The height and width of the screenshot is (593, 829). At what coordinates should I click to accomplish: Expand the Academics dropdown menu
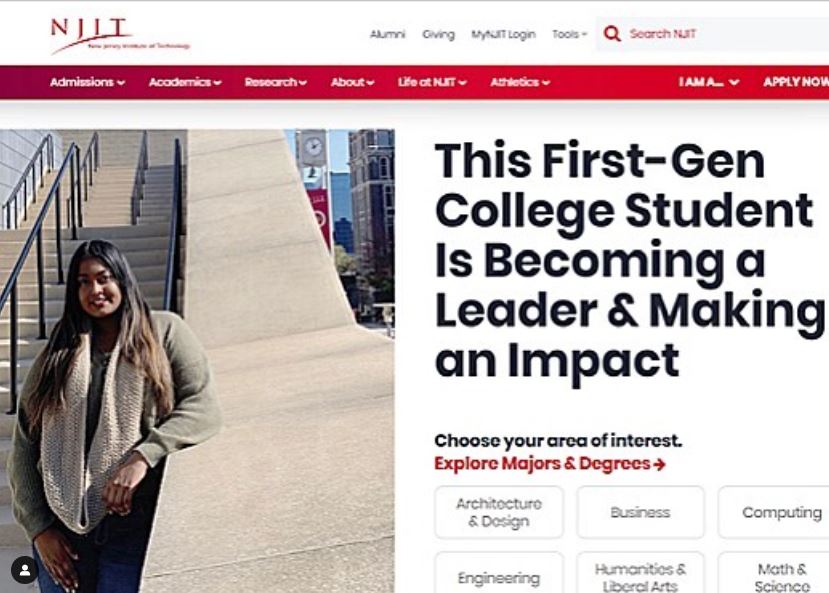(186, 82)
